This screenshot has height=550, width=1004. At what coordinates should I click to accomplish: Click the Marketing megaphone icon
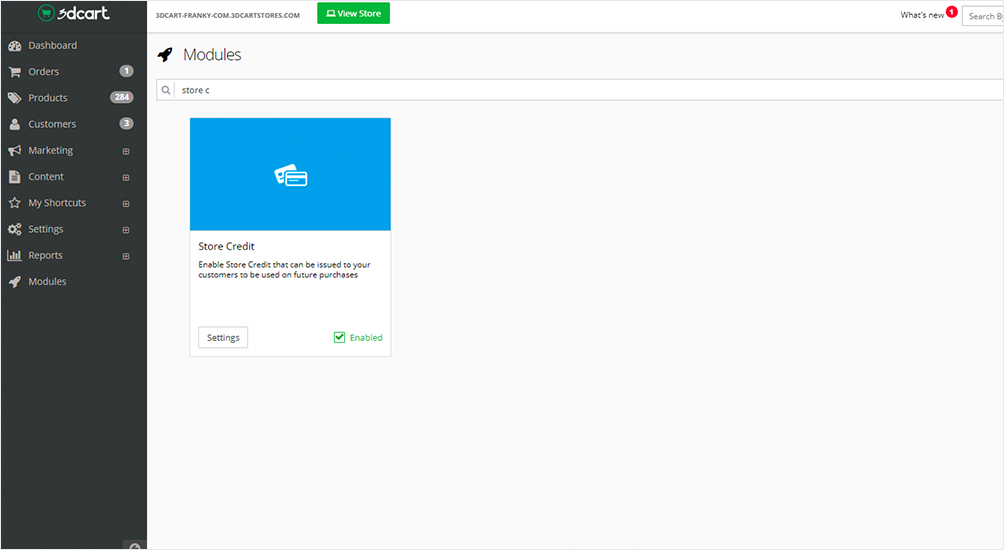(x=14, y=151)
